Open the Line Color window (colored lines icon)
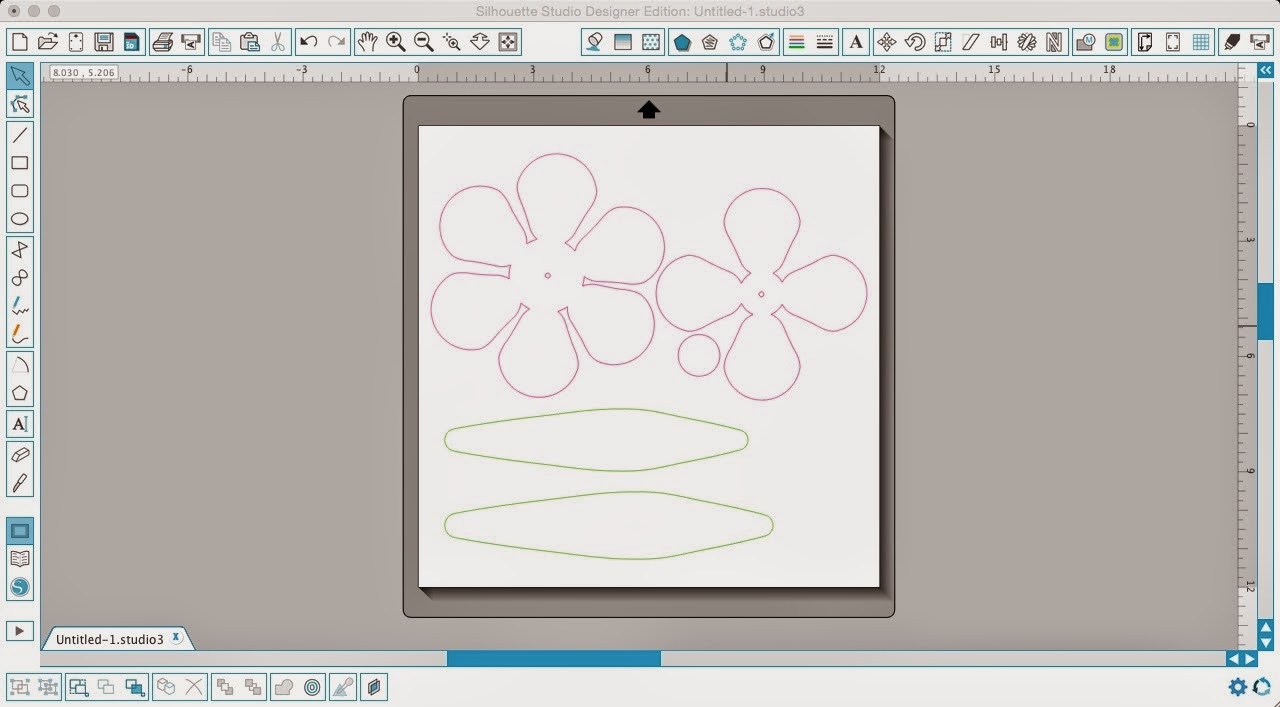This screenshot has width=1280, height=707. 797,42
